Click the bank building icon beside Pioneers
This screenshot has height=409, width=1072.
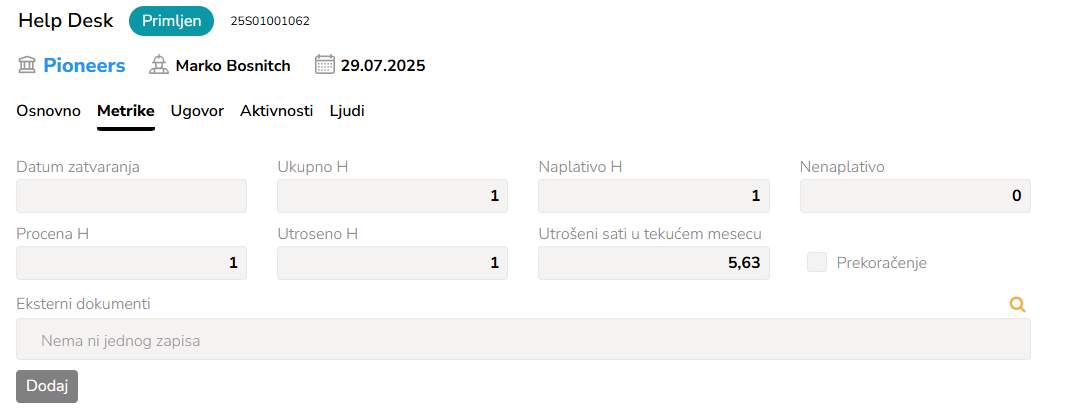[27, 66]
